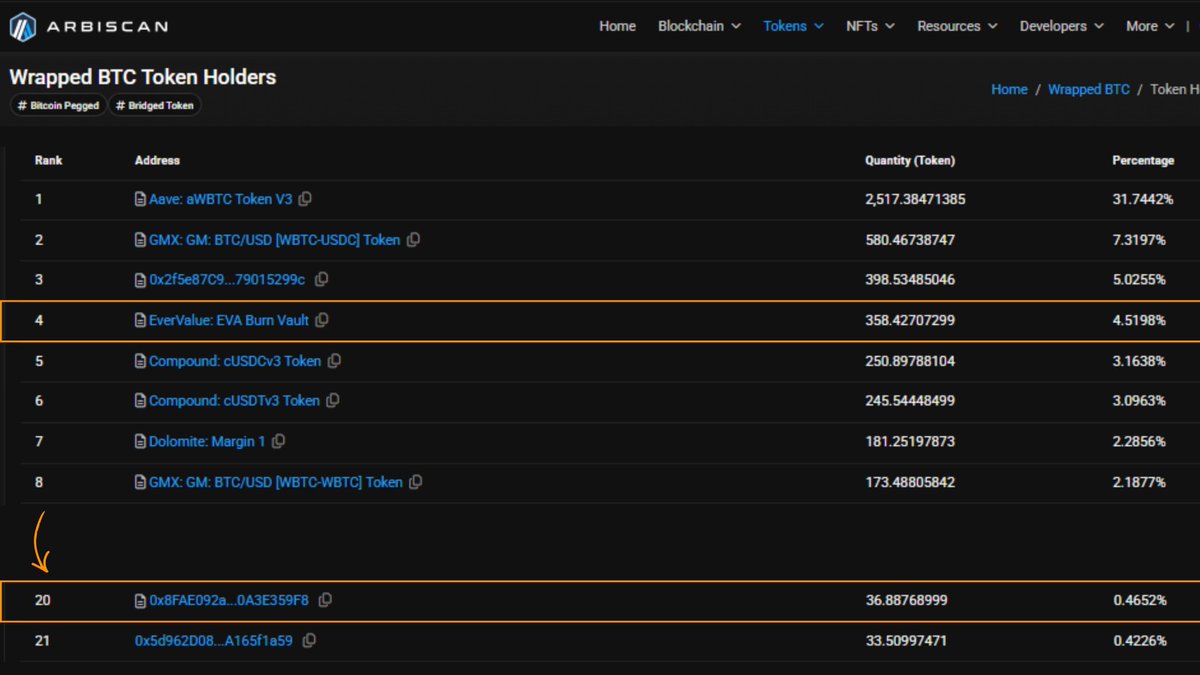Screen dimensions: 1200x675
Task: Select quantity value 580.46738747
Action: tap(910, 240)
